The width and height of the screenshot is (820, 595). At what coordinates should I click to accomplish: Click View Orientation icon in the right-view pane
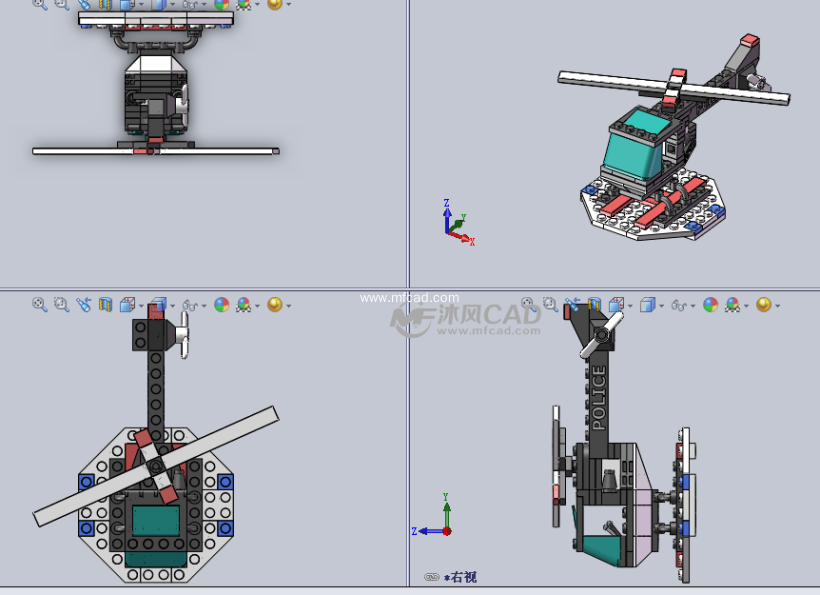[x=616, y=304]
